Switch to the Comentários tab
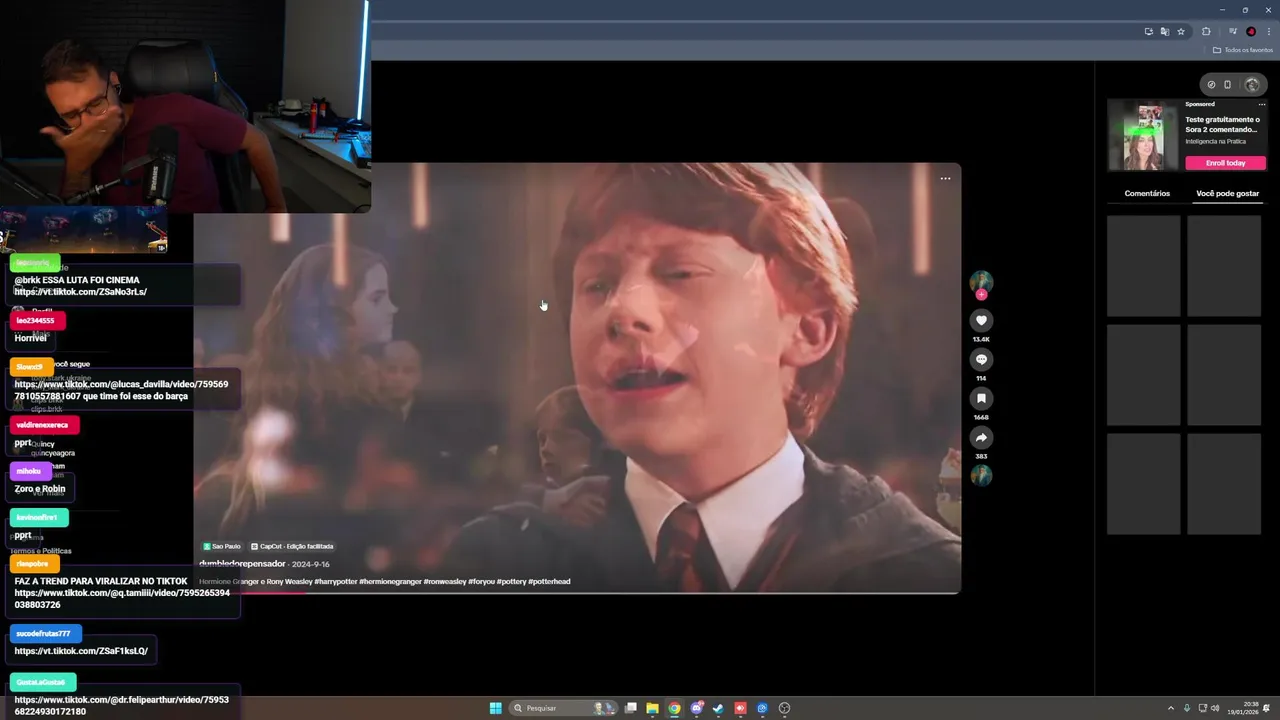This screenshot has height=720, width=1280. point(1147,193)
